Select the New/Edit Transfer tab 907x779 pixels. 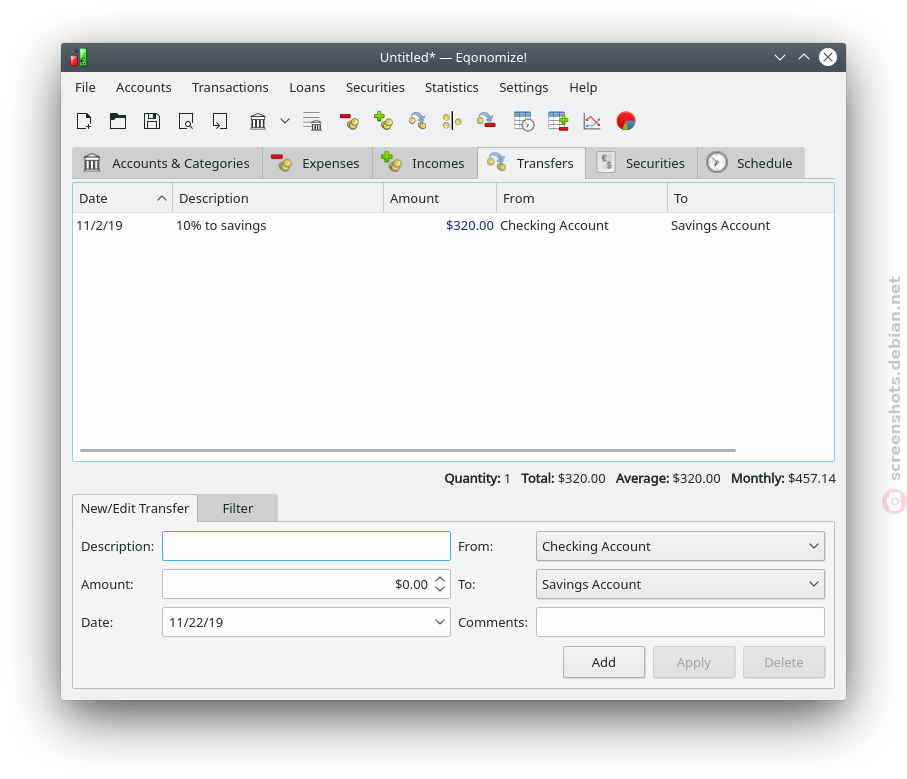coord(135,508)
